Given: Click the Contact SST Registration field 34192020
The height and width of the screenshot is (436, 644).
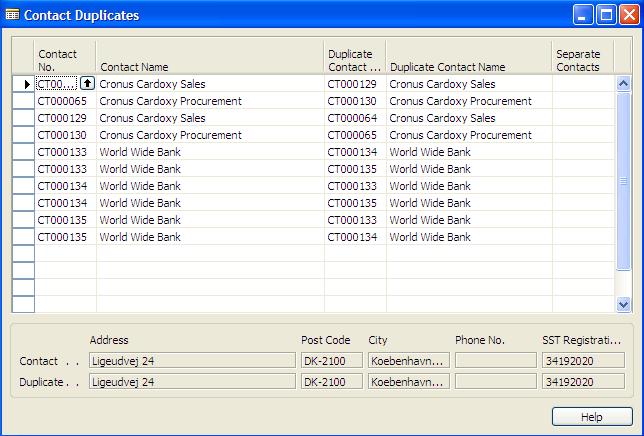Looking at the screenshot, I should pos(583,360).
